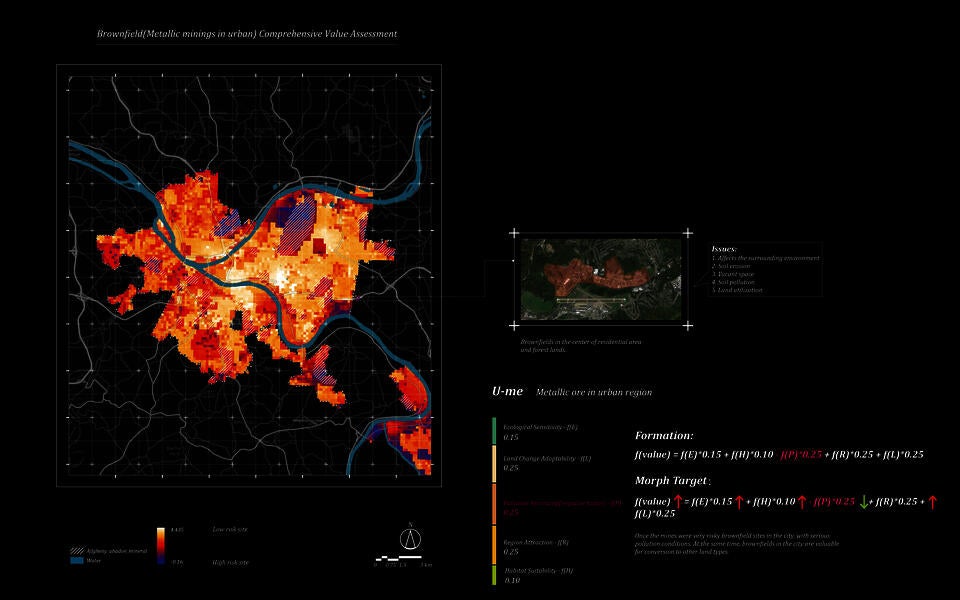Click the red-orange f(P) weight bar
Viewport: 960px width, 600px height.
[494, 504]
